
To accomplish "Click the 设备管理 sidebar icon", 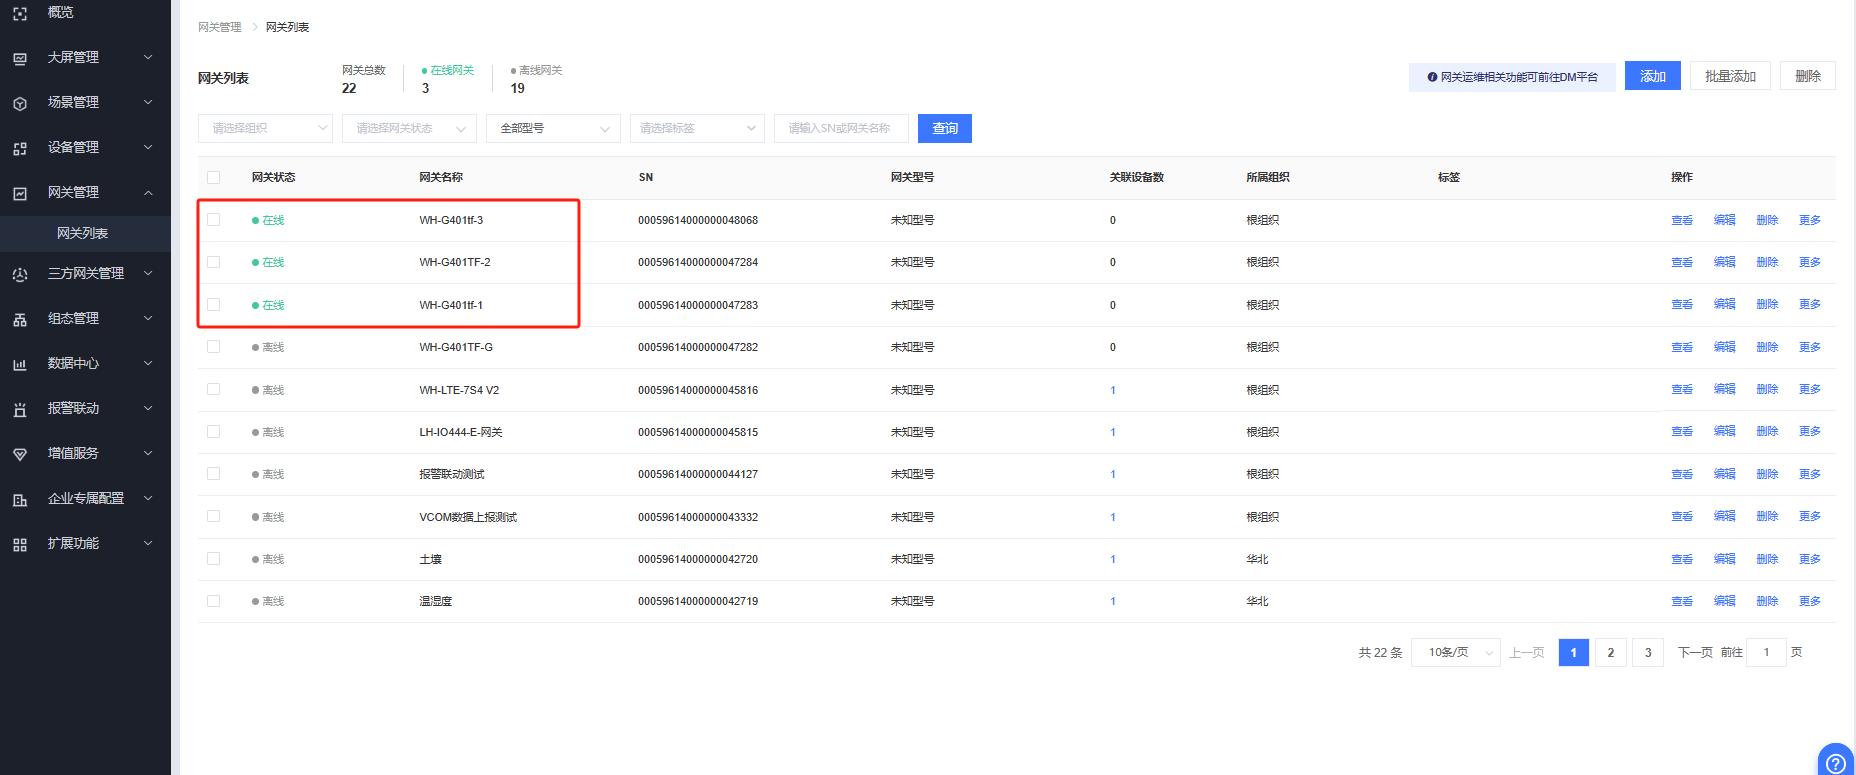I will coord(20,148).
